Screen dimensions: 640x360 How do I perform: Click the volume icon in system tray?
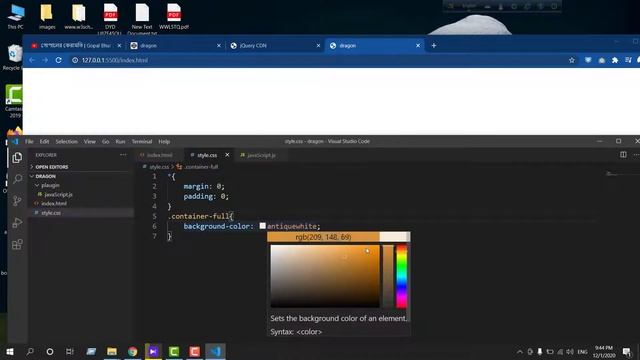(570, 352)
